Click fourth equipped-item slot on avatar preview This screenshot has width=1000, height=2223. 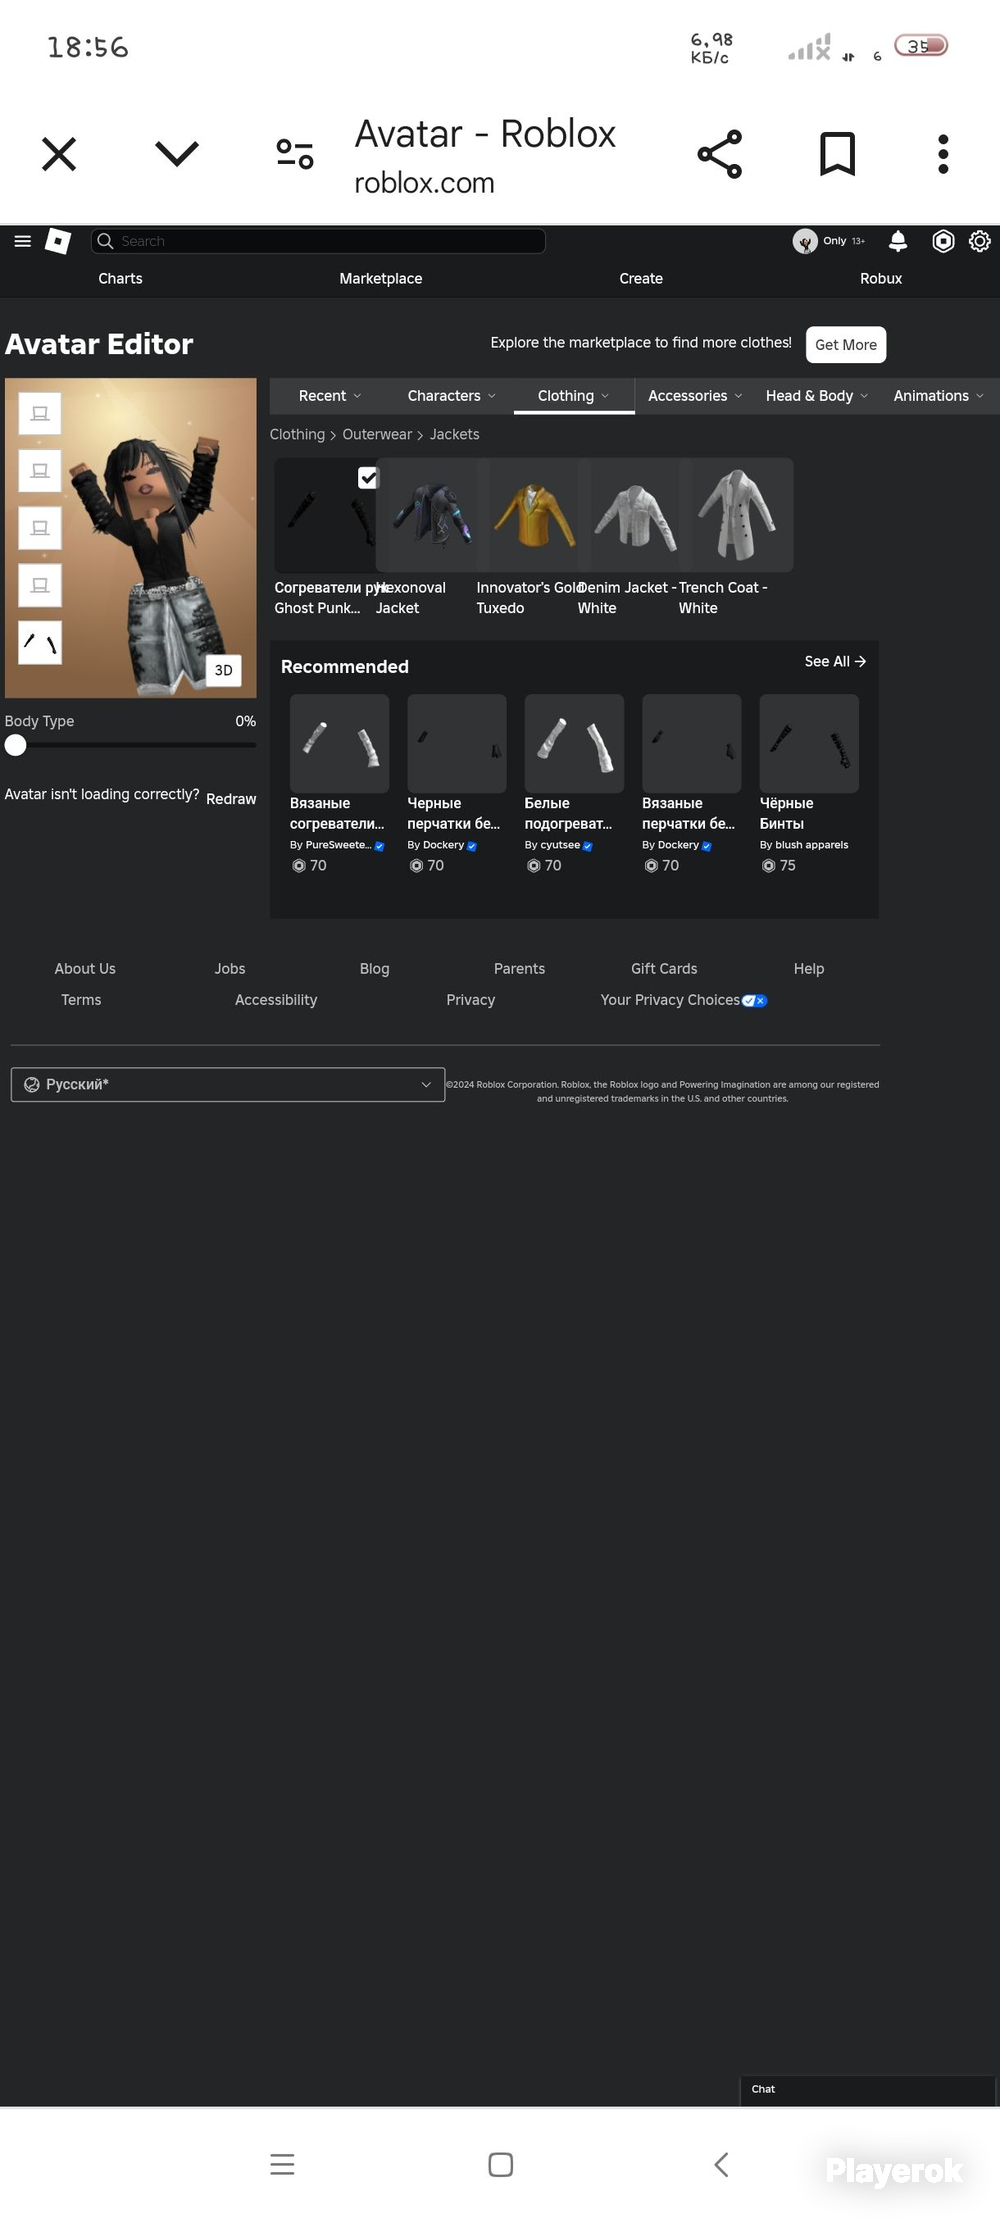(40, 585)
